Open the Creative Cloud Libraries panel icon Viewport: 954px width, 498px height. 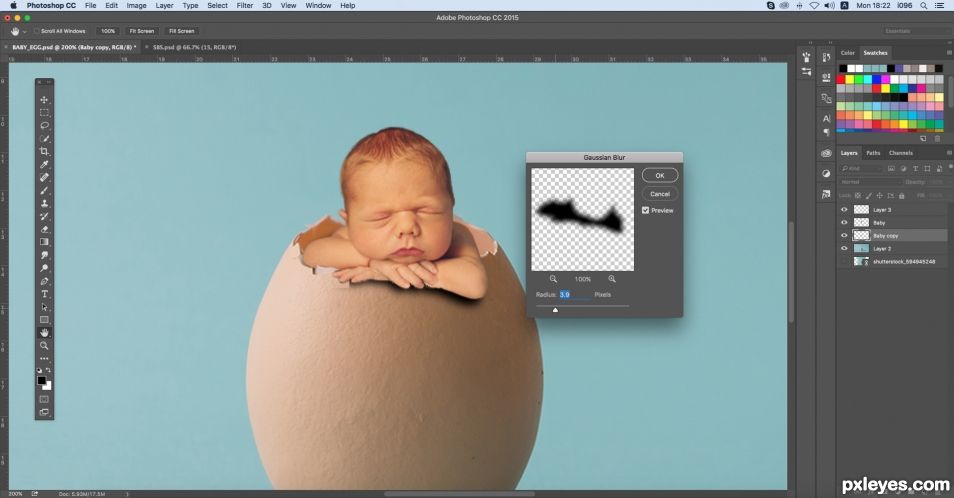pos(826,153)
